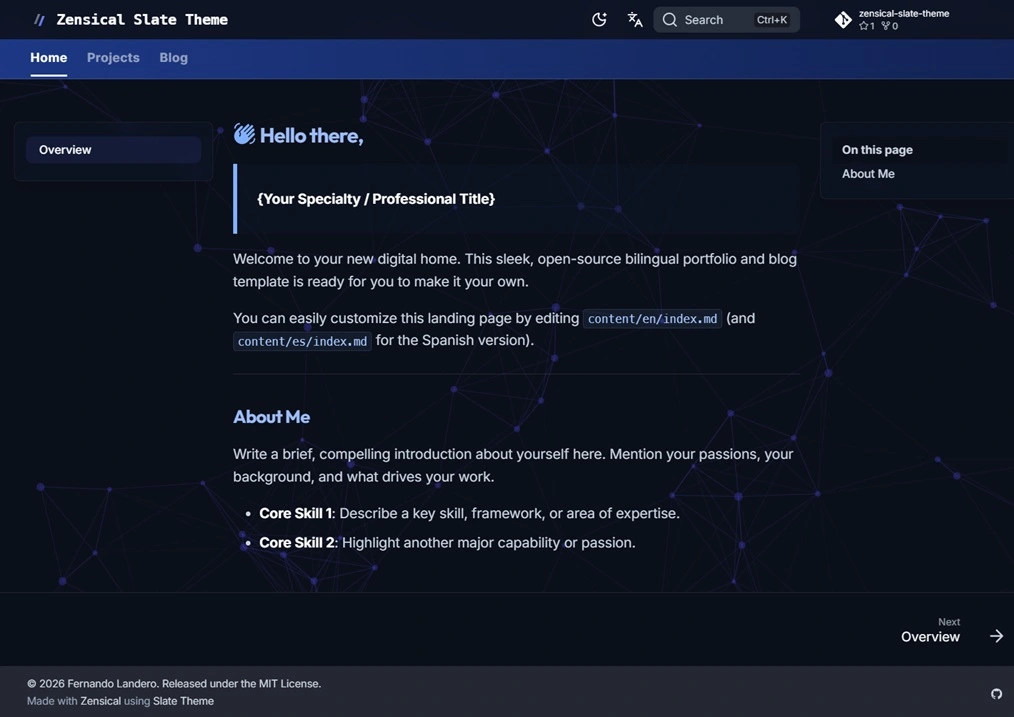1014x717 pixels.
Task: Click the content/en/index.md code snippet
Action: [652, 319]
